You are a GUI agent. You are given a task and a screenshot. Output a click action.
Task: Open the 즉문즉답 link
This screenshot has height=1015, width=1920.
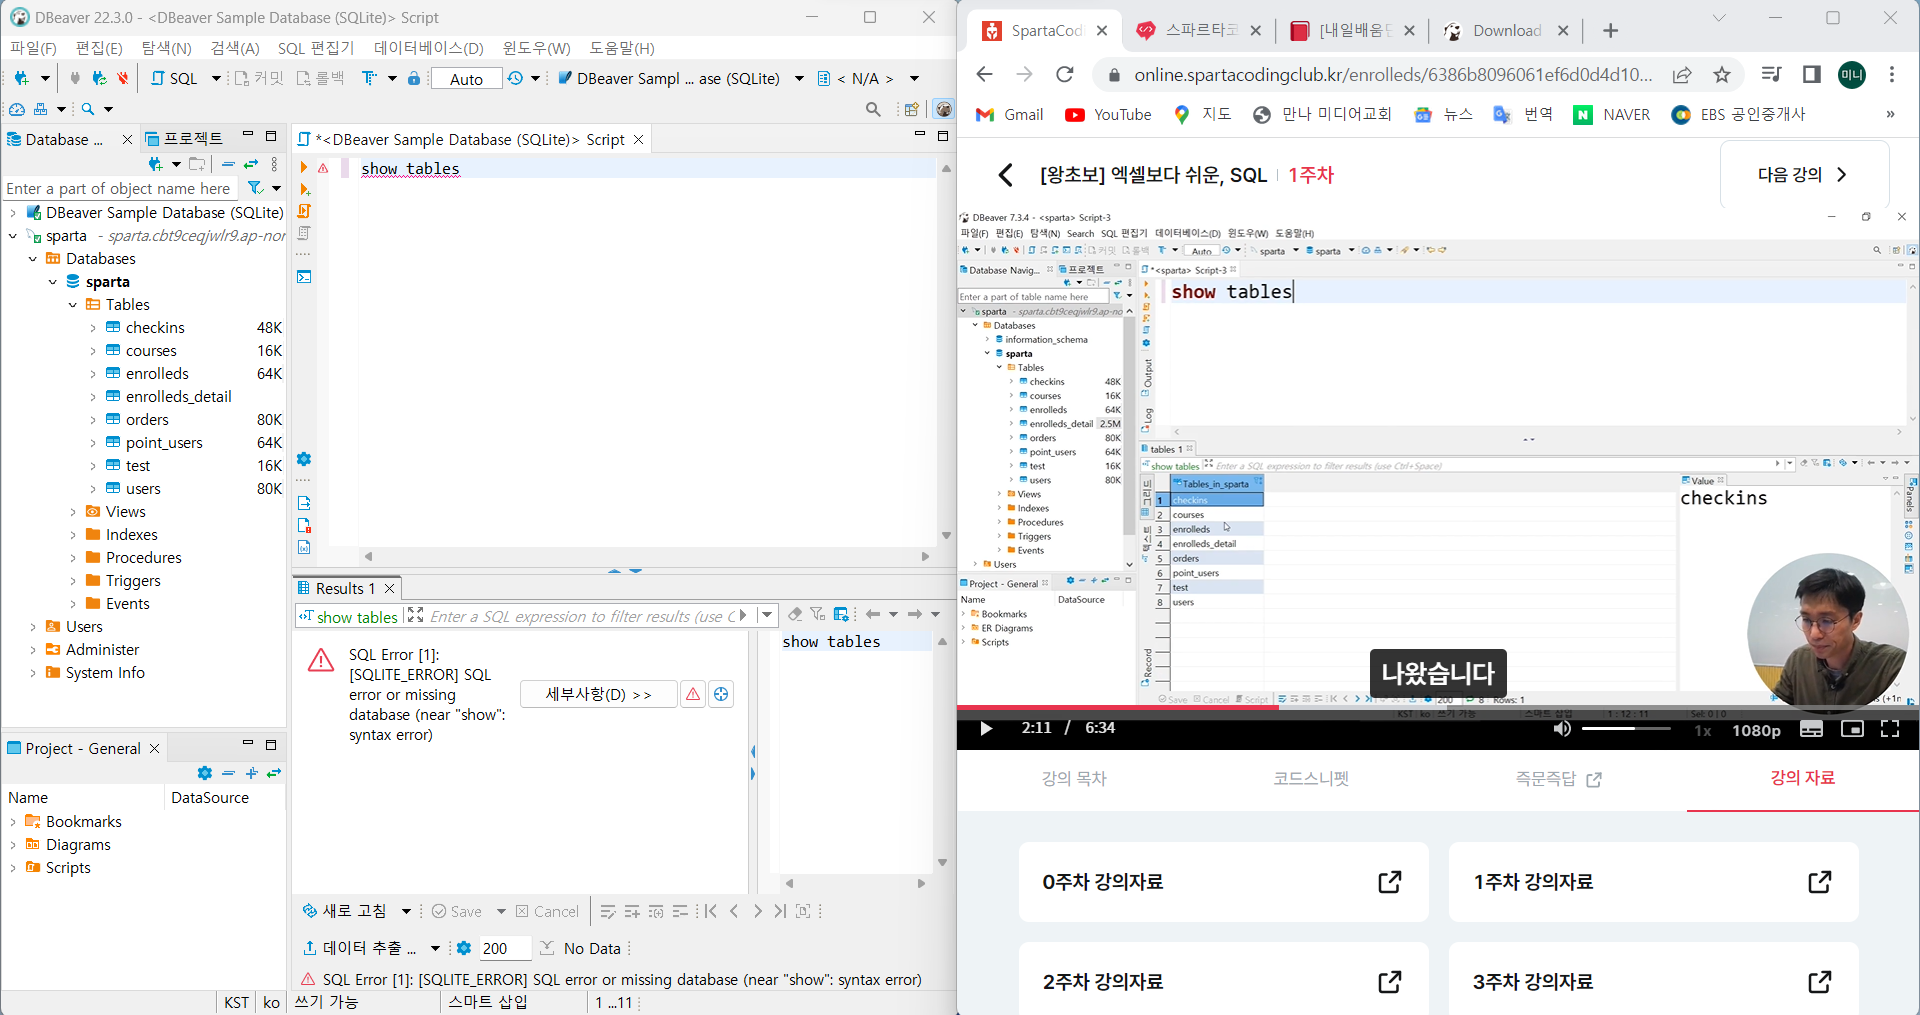pyautogui.click(x=1559, y=778)
